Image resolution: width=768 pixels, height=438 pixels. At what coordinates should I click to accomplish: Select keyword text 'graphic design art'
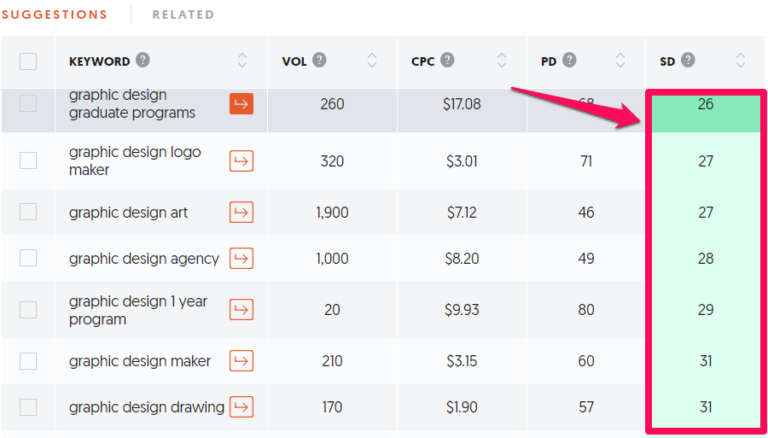pos(128,213)
